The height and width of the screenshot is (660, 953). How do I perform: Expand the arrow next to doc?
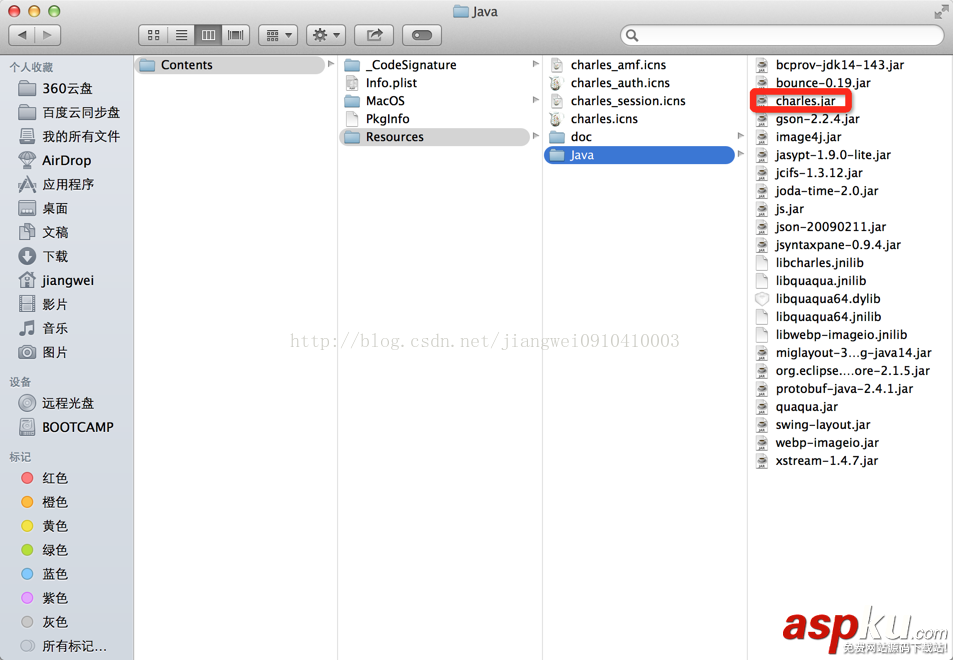[x=740, y=136]
